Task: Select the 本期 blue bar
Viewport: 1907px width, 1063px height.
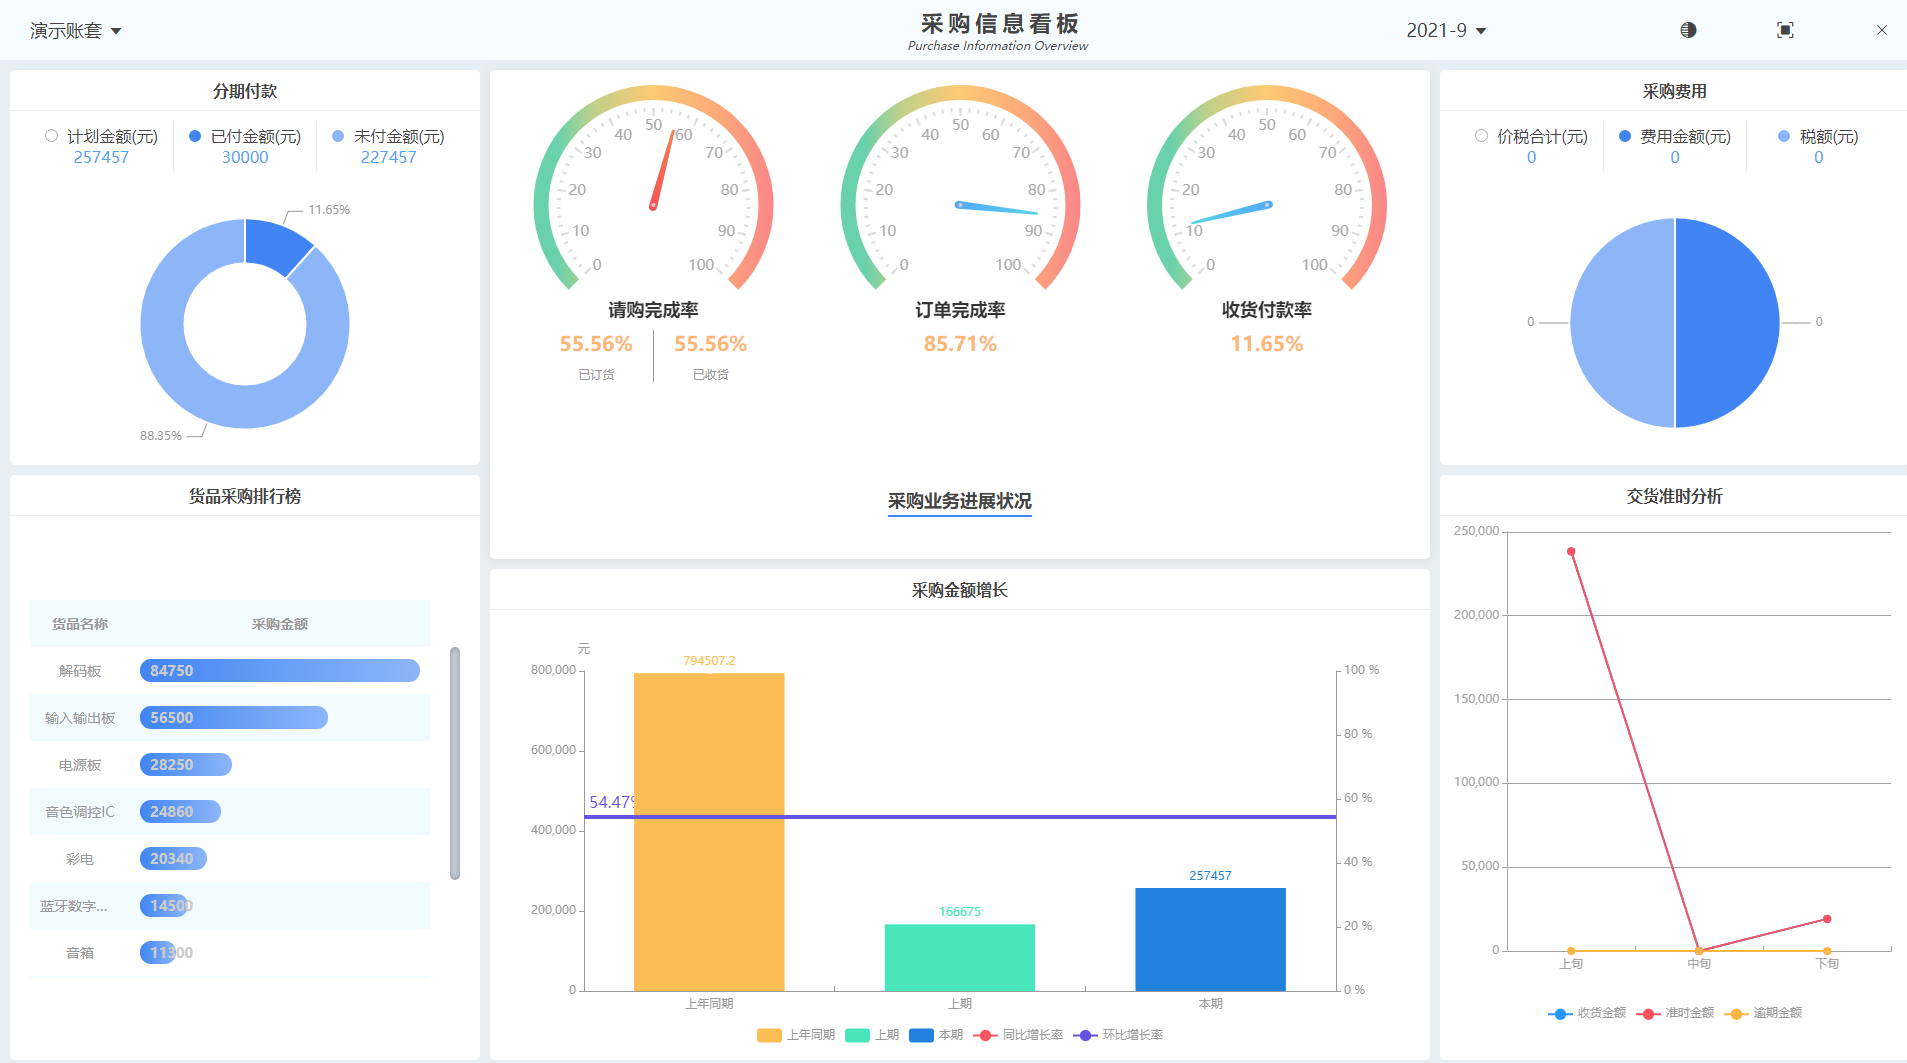Action: [1210, 939]
